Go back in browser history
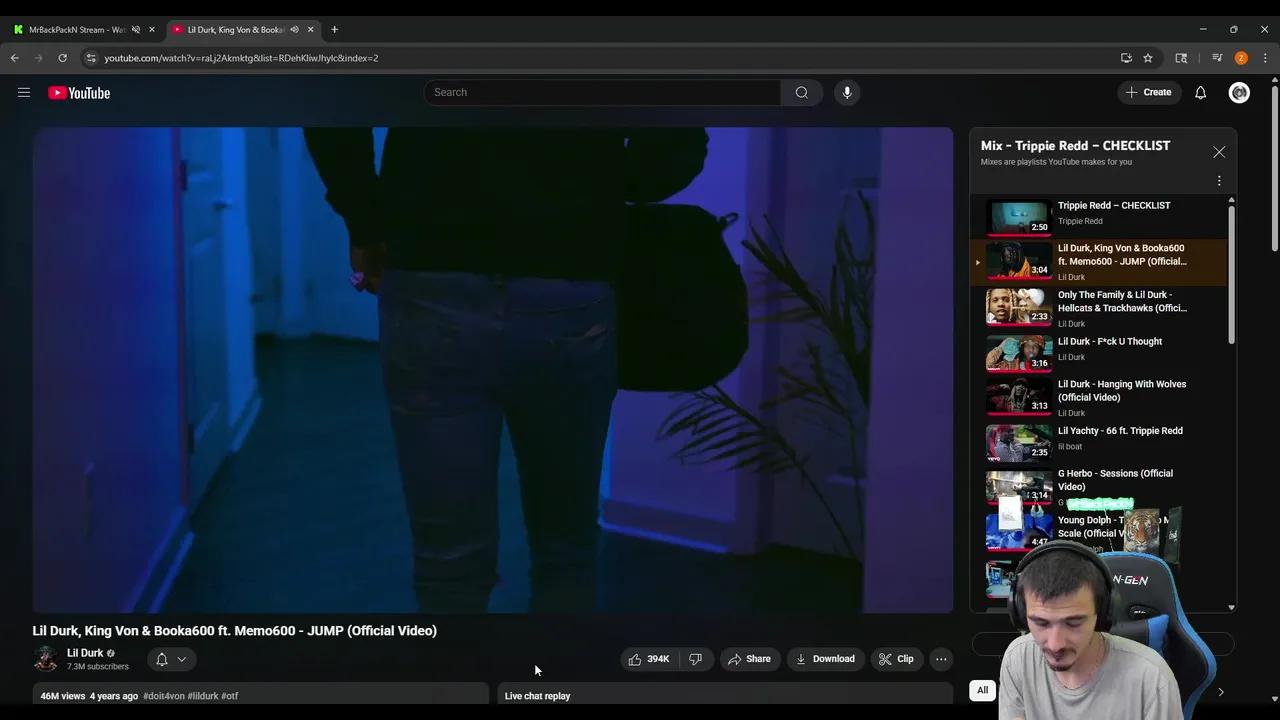This screenshot has height=720, width=1280. pos(15,58)
